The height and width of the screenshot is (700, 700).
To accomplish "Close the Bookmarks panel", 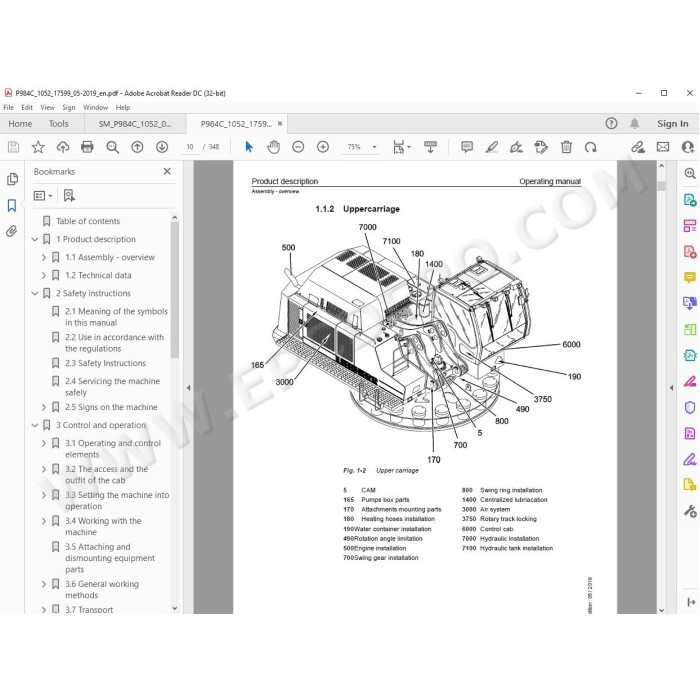I will pyautogui.click(x=167, y=171).
